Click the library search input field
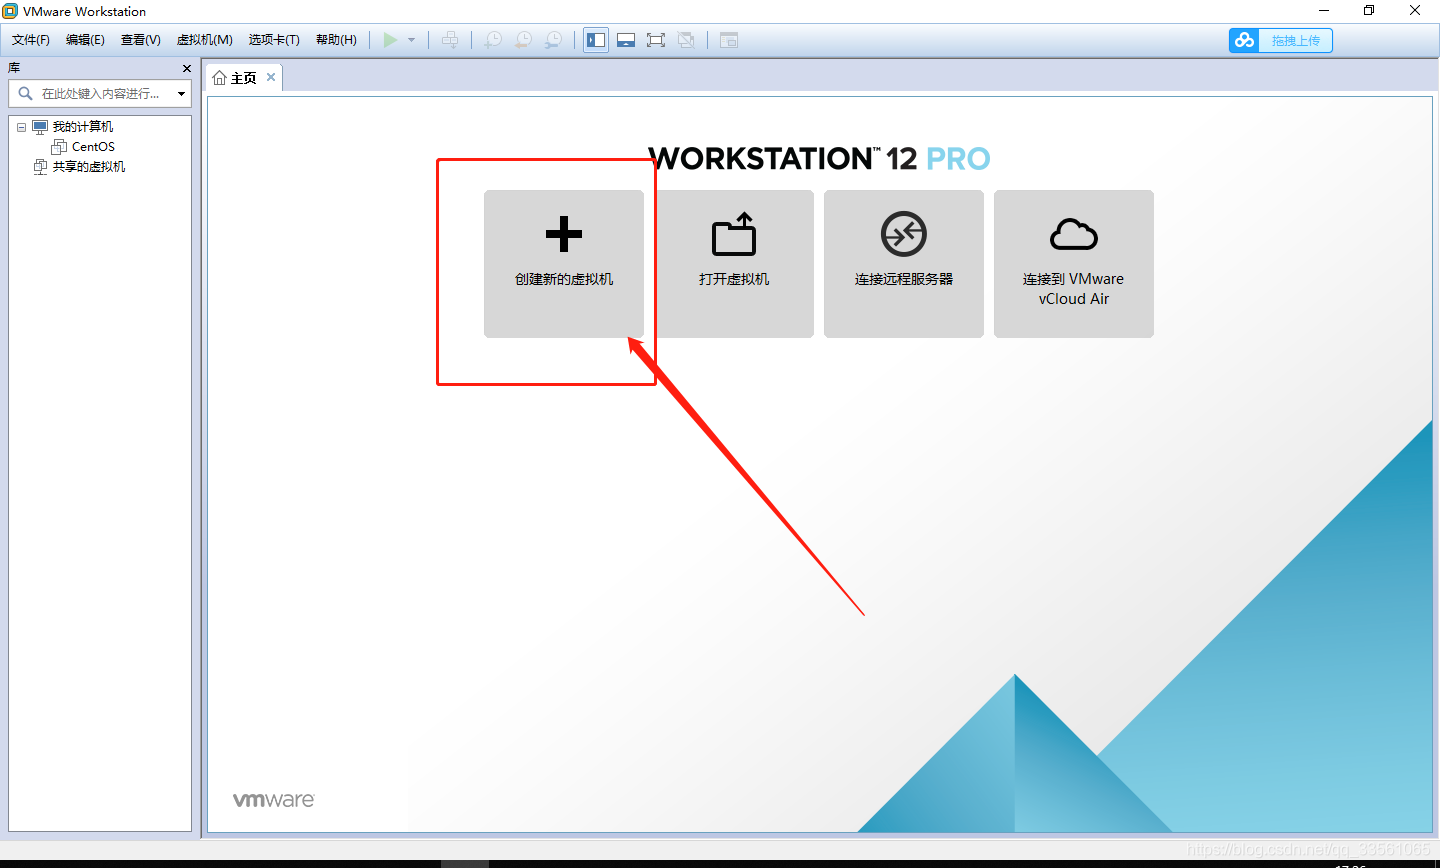The width and height of the screenshot is (1440, 868). [100, 93]
